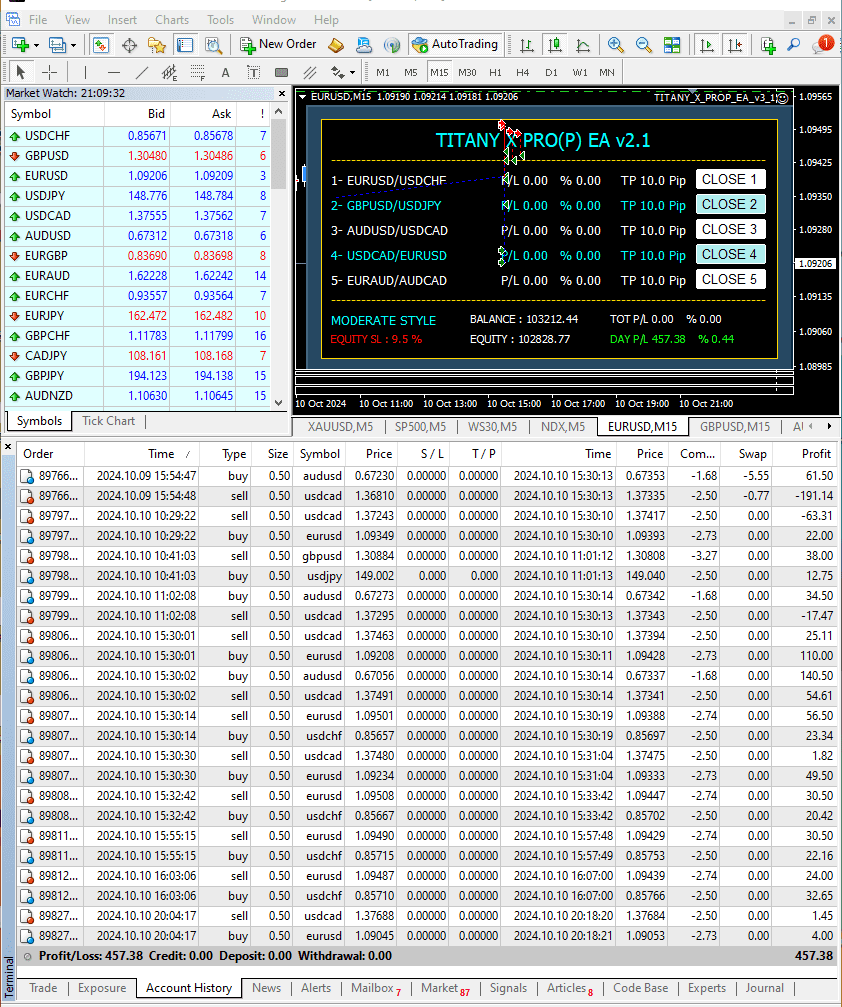The height and width of the screenshot is (1007, 842).
Task: Tile chart windows with the grid icon
Action: [x=672, y=45]
